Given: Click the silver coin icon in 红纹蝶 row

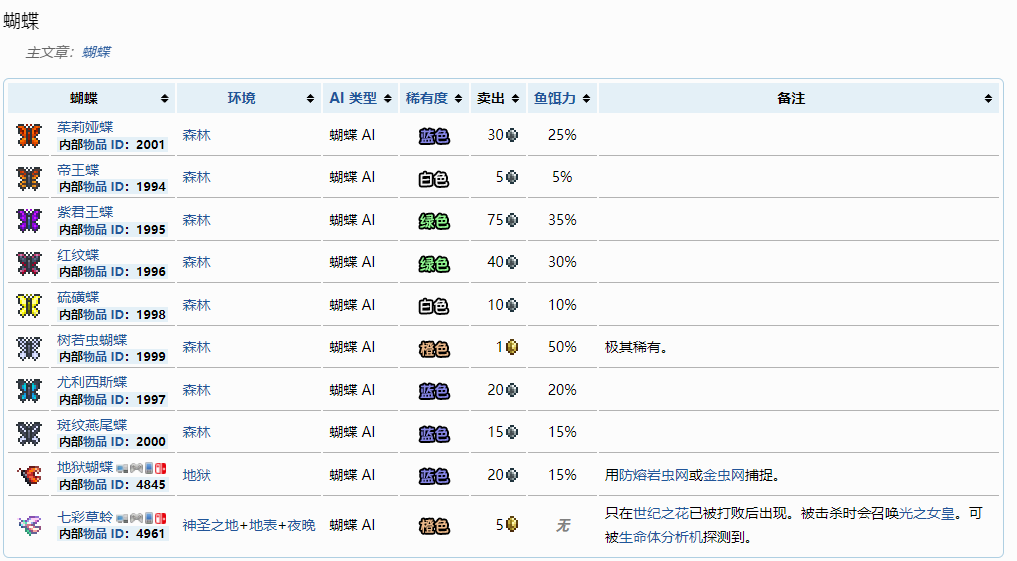Looking at the screenshot, I should pos(512,262).
